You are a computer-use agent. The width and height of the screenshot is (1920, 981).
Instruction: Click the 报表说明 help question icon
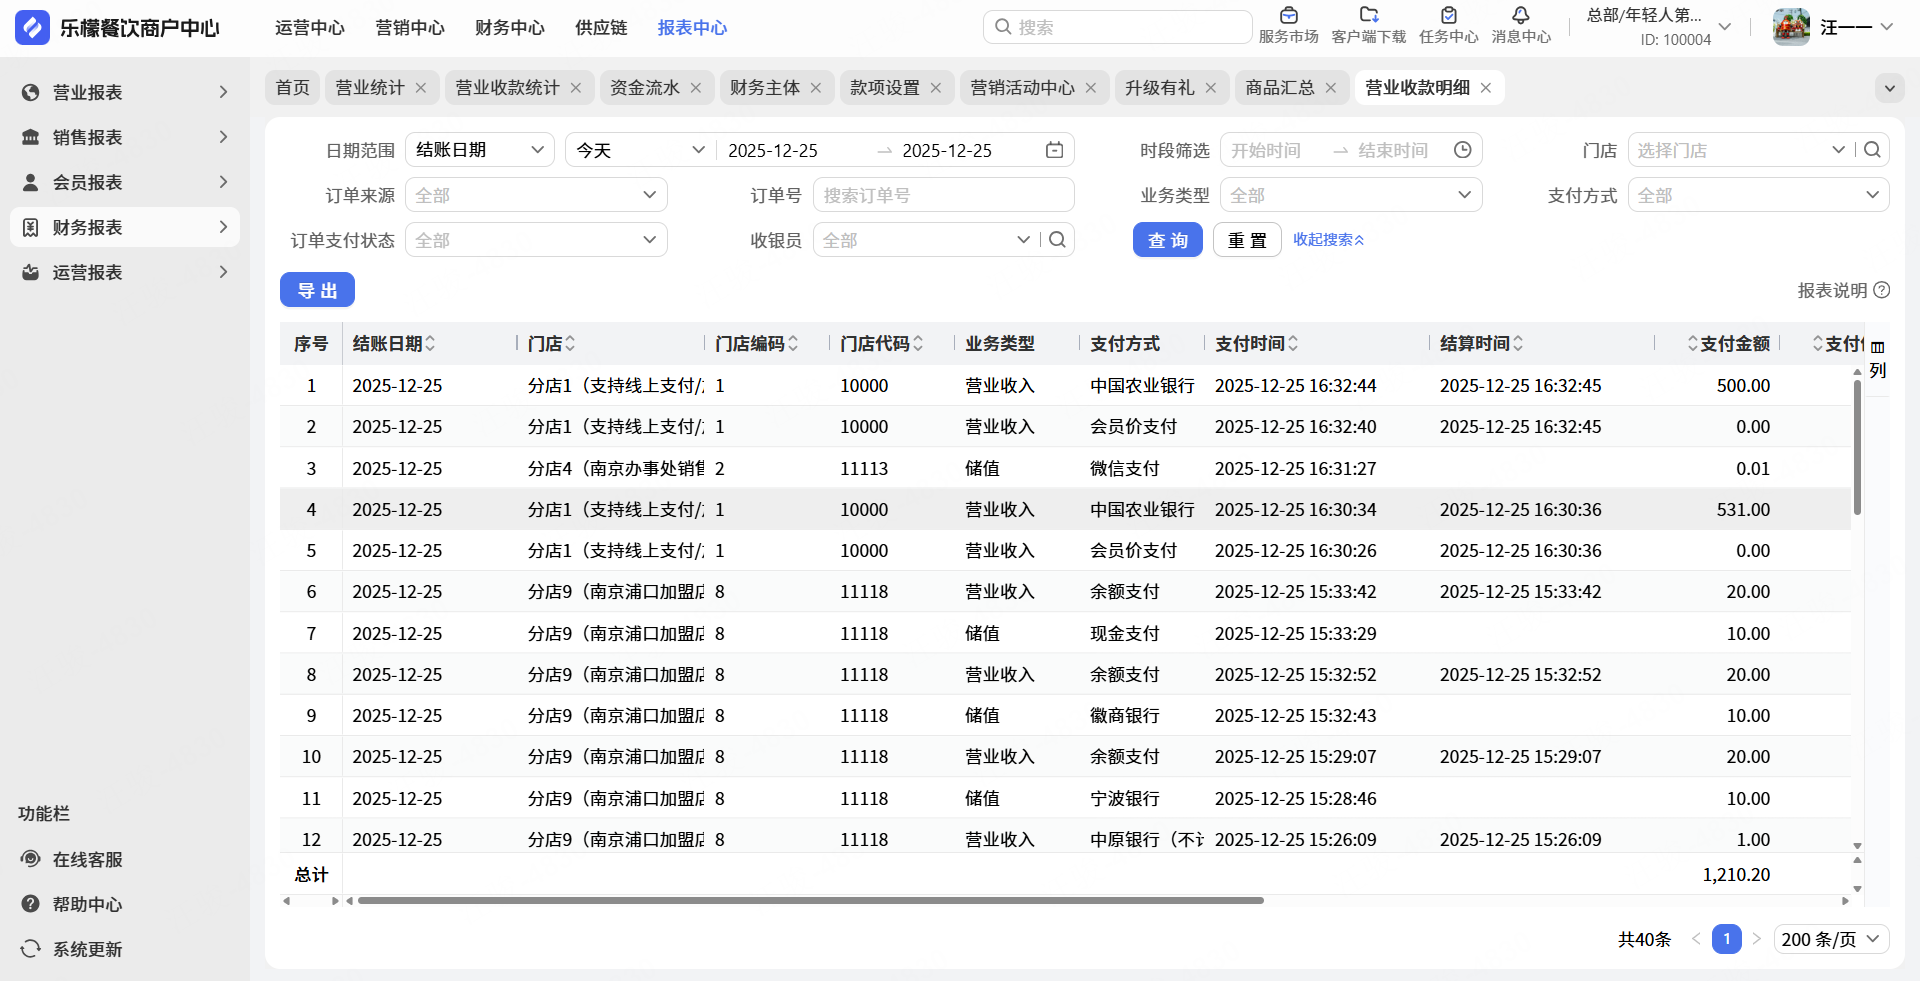coord(1881,290)
